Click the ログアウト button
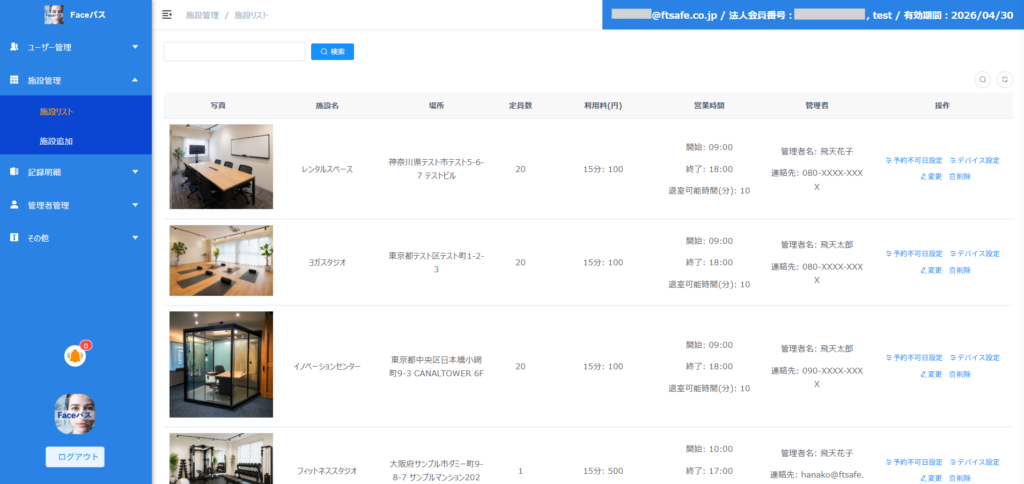 pyautogui.click(x=75, y=457)
